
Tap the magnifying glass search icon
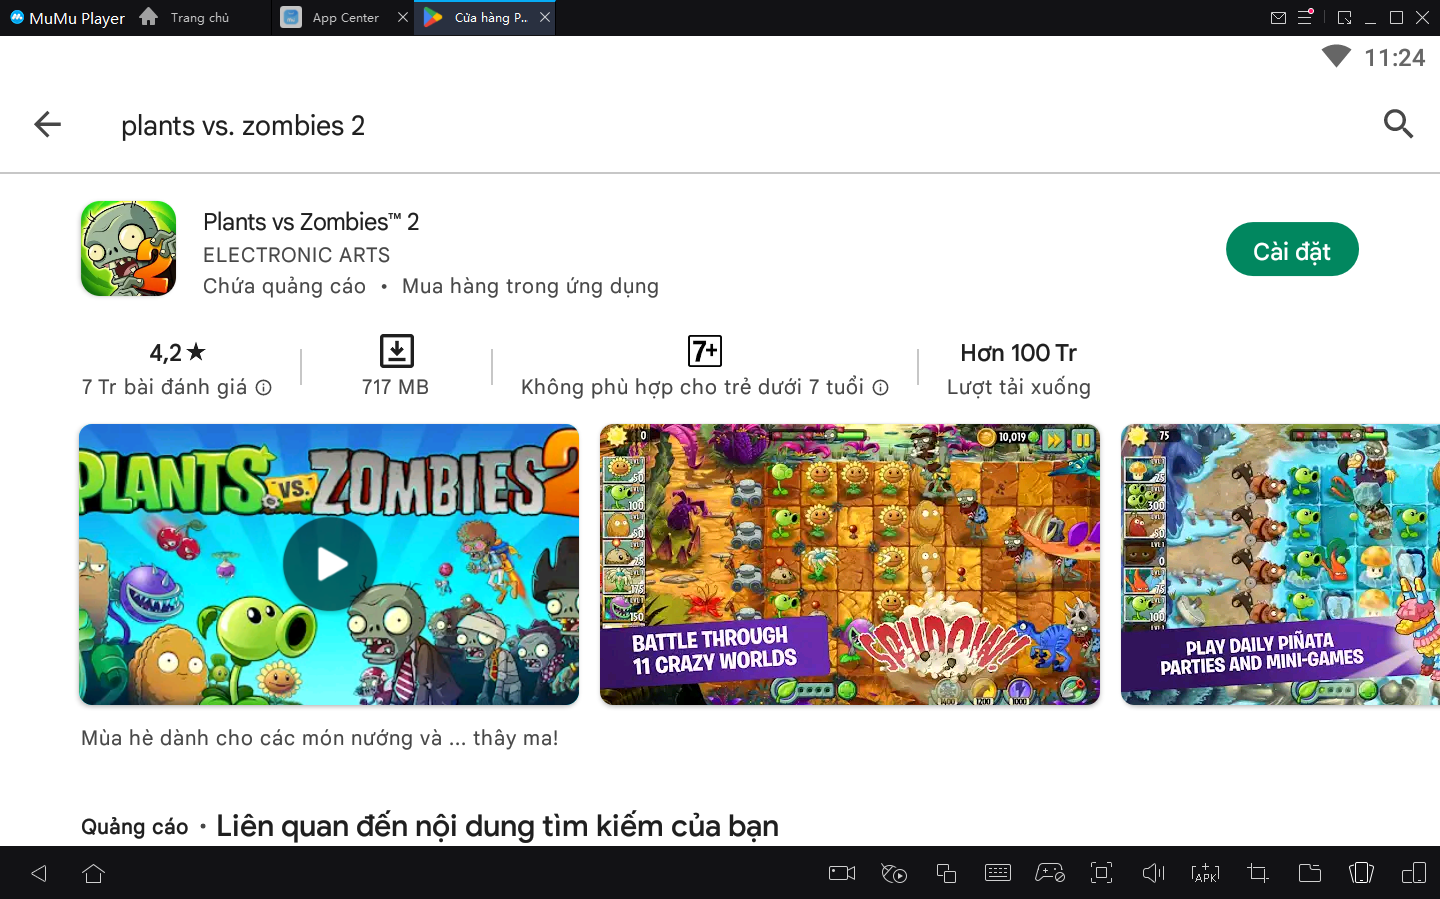point(1397,124)
